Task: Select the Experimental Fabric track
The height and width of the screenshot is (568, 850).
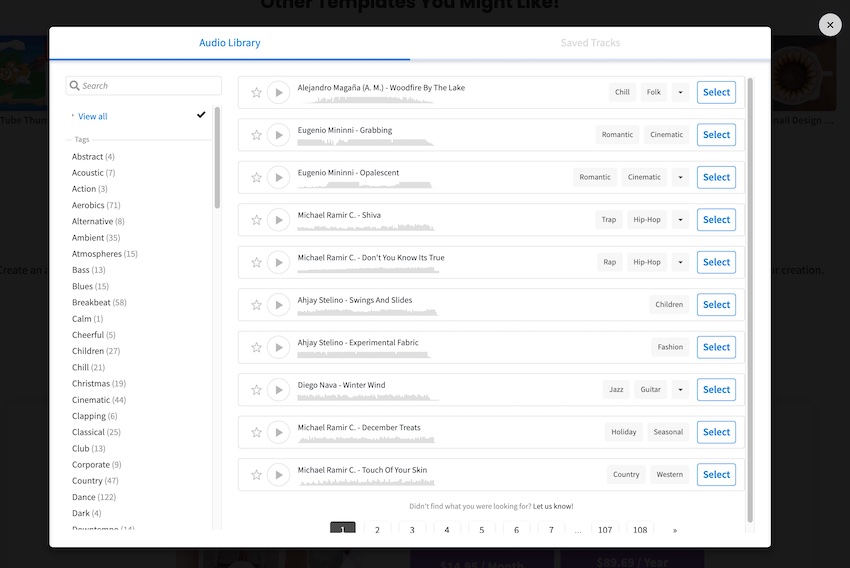Action: coord(716,347)
